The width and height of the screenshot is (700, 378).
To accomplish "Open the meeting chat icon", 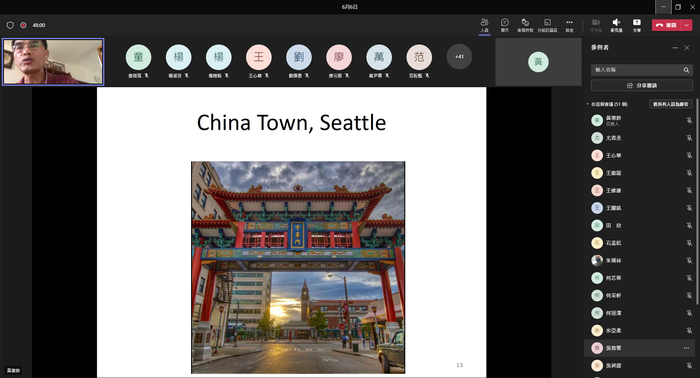I will 505,25.
